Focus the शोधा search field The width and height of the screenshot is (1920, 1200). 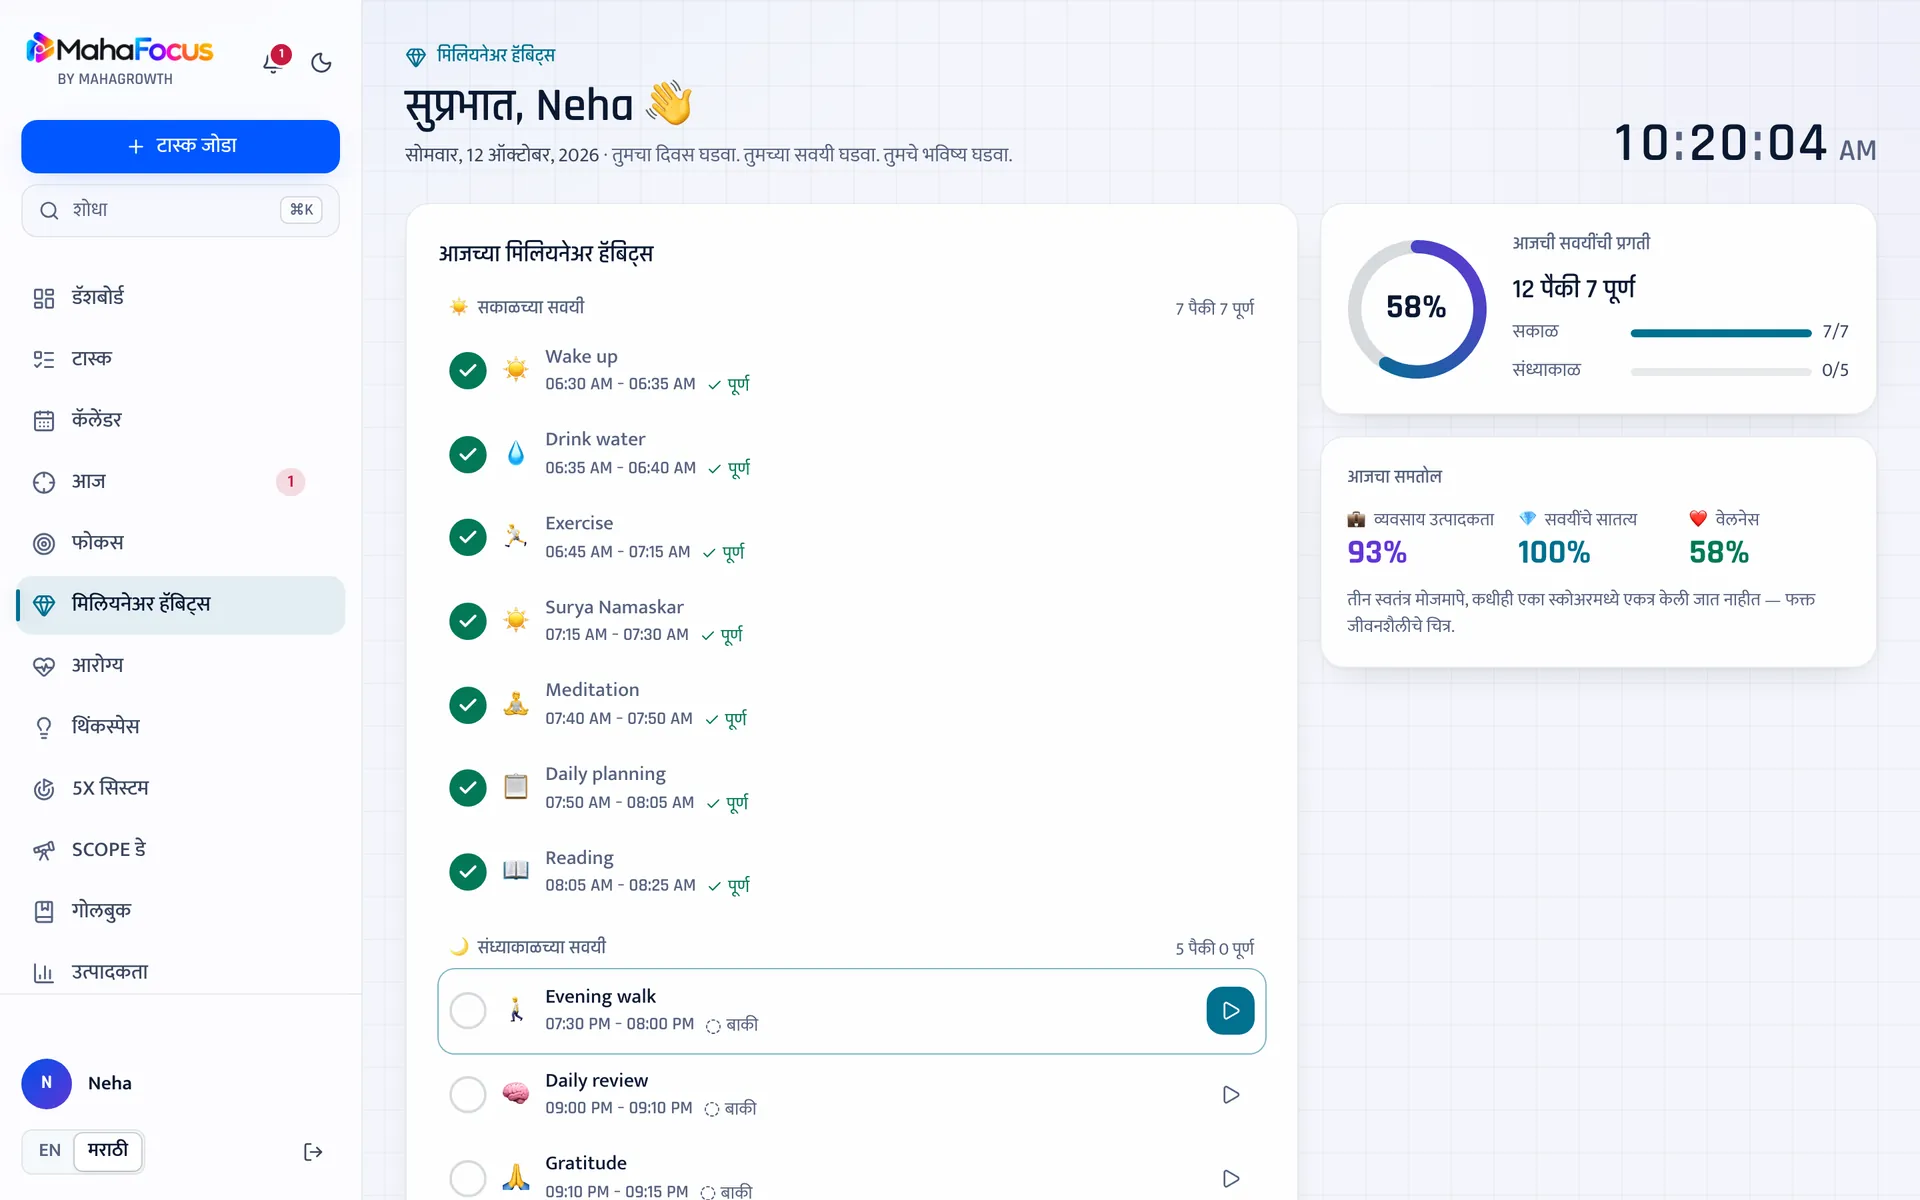tap(180, 210)
